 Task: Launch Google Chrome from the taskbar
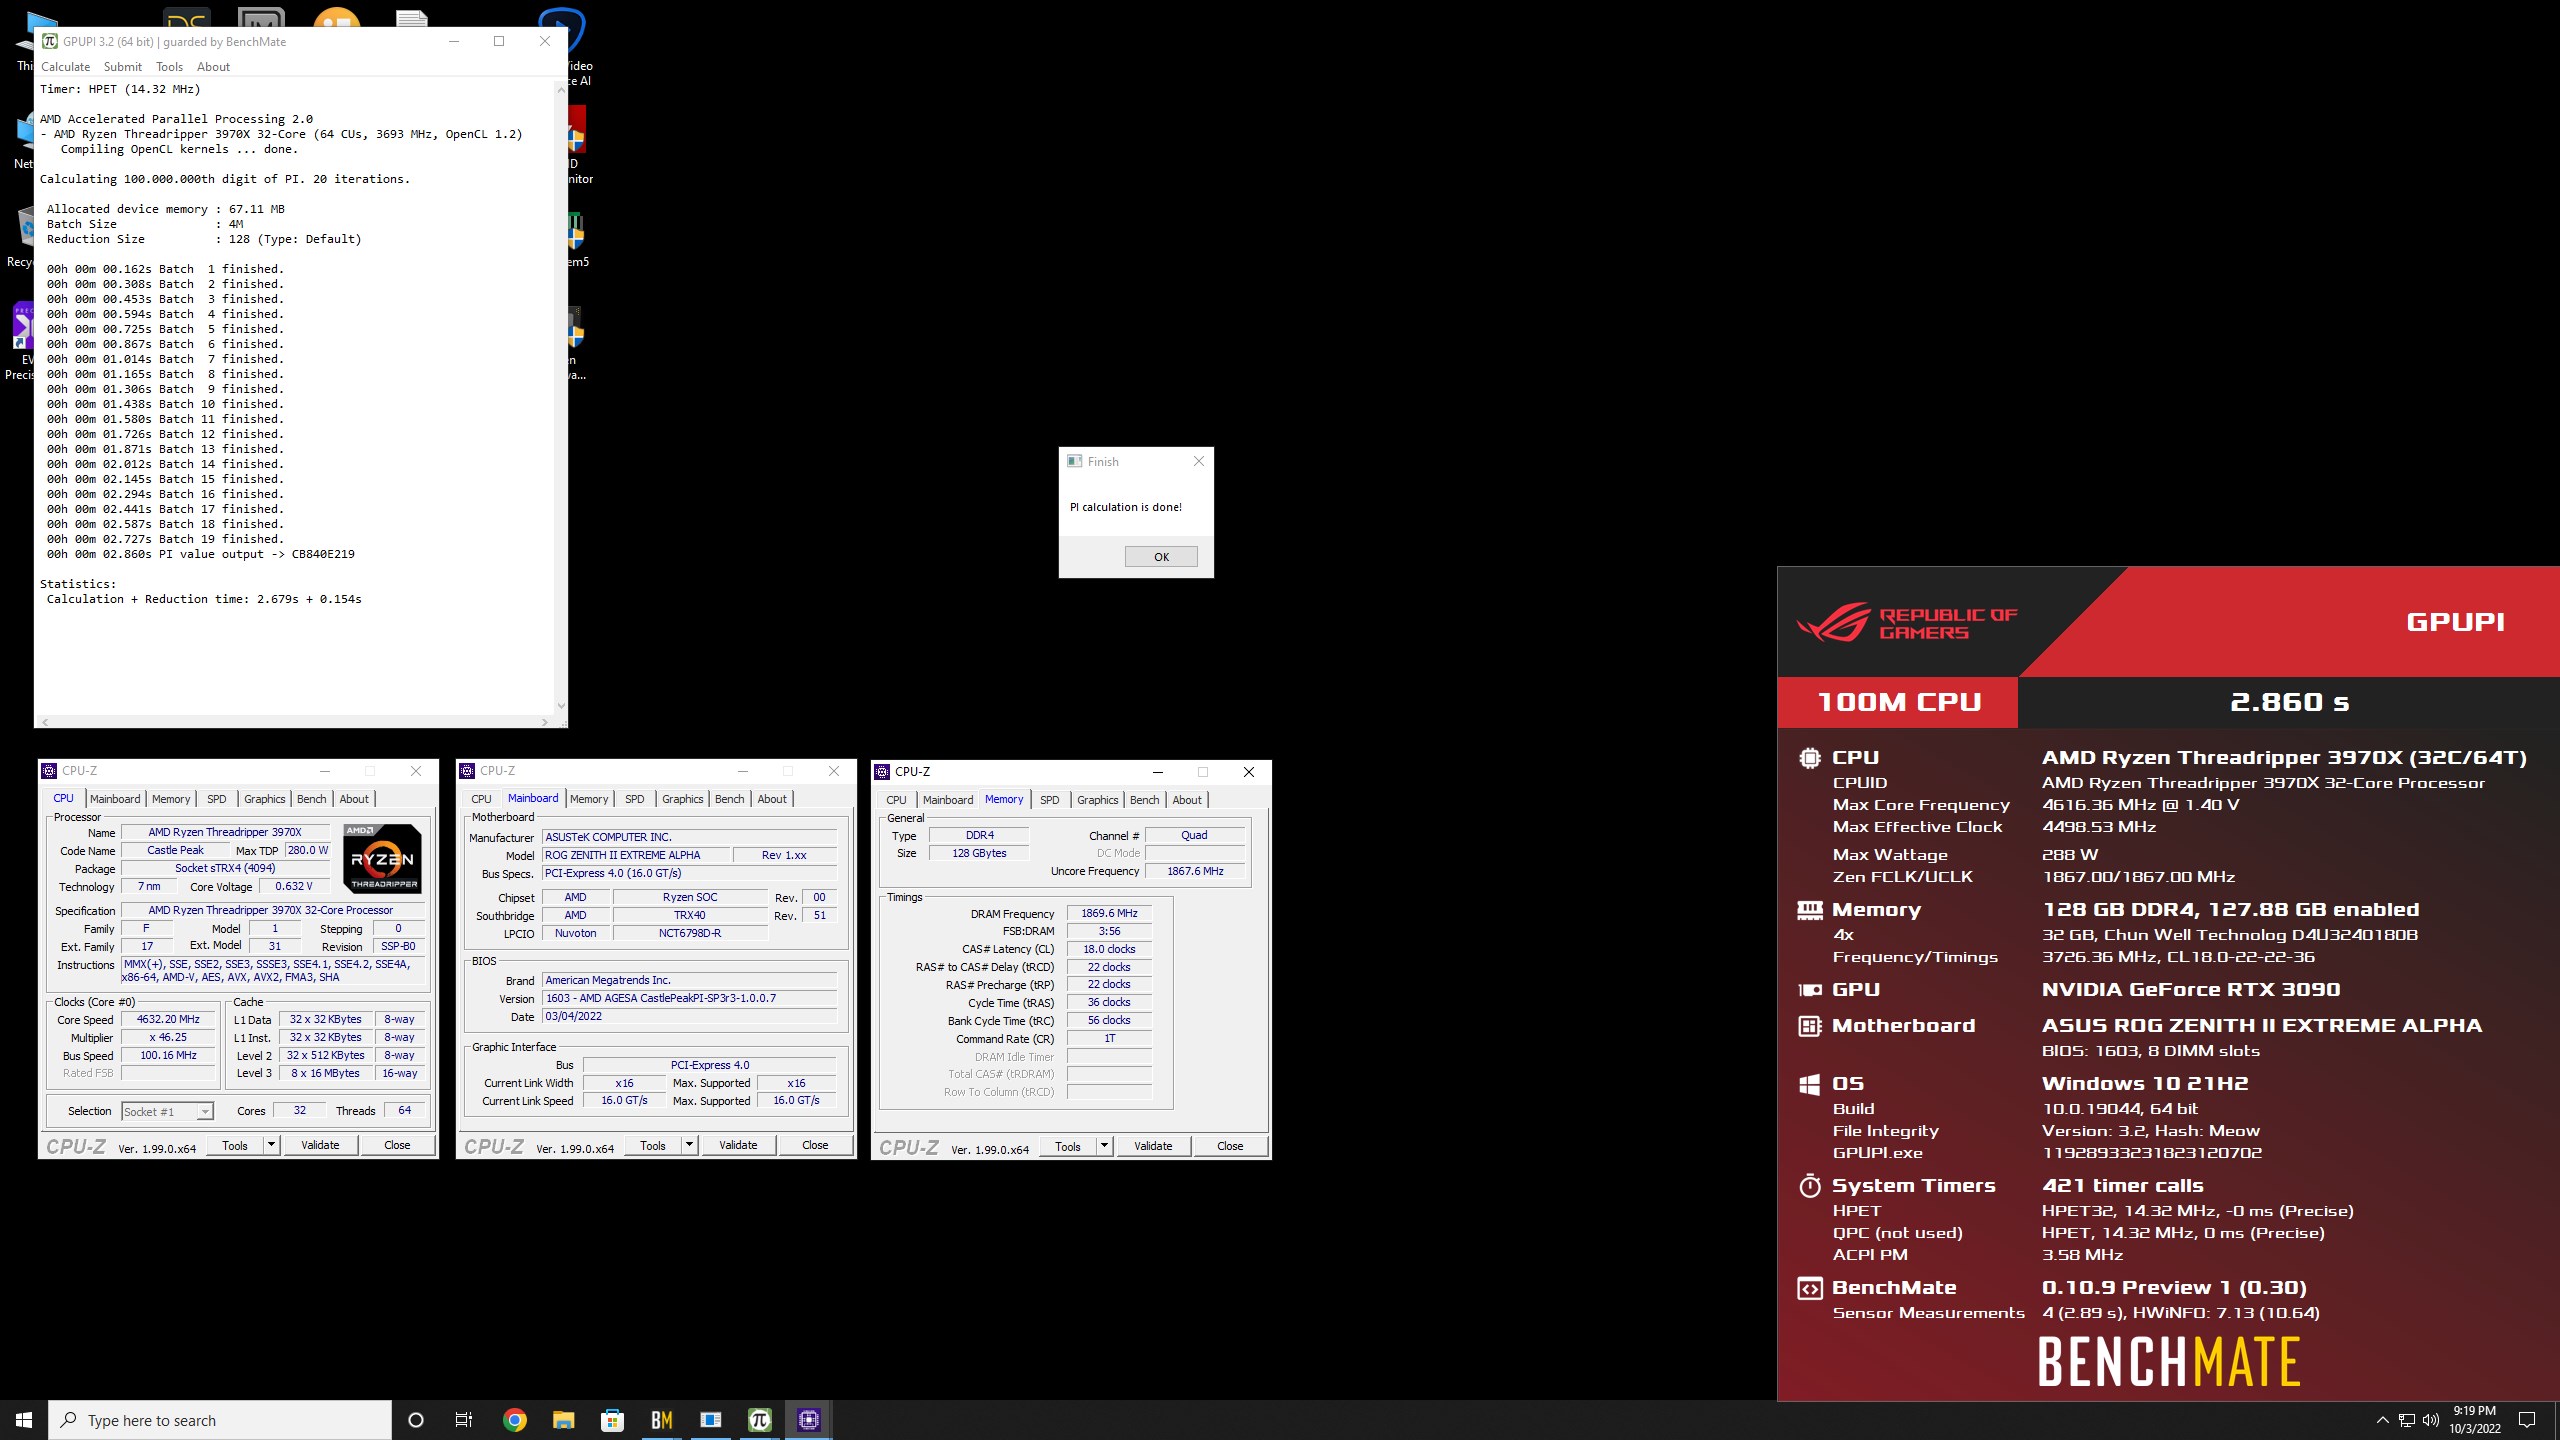(x=514, y=1420)
